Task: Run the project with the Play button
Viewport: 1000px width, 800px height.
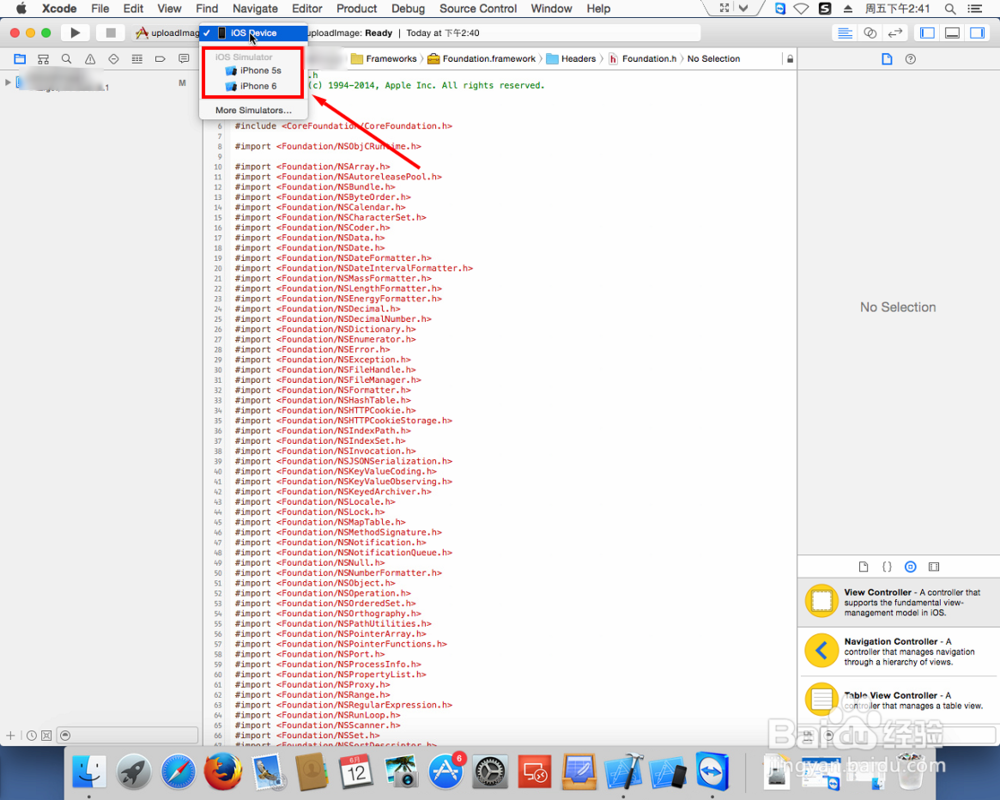Action: pos(75,33)
